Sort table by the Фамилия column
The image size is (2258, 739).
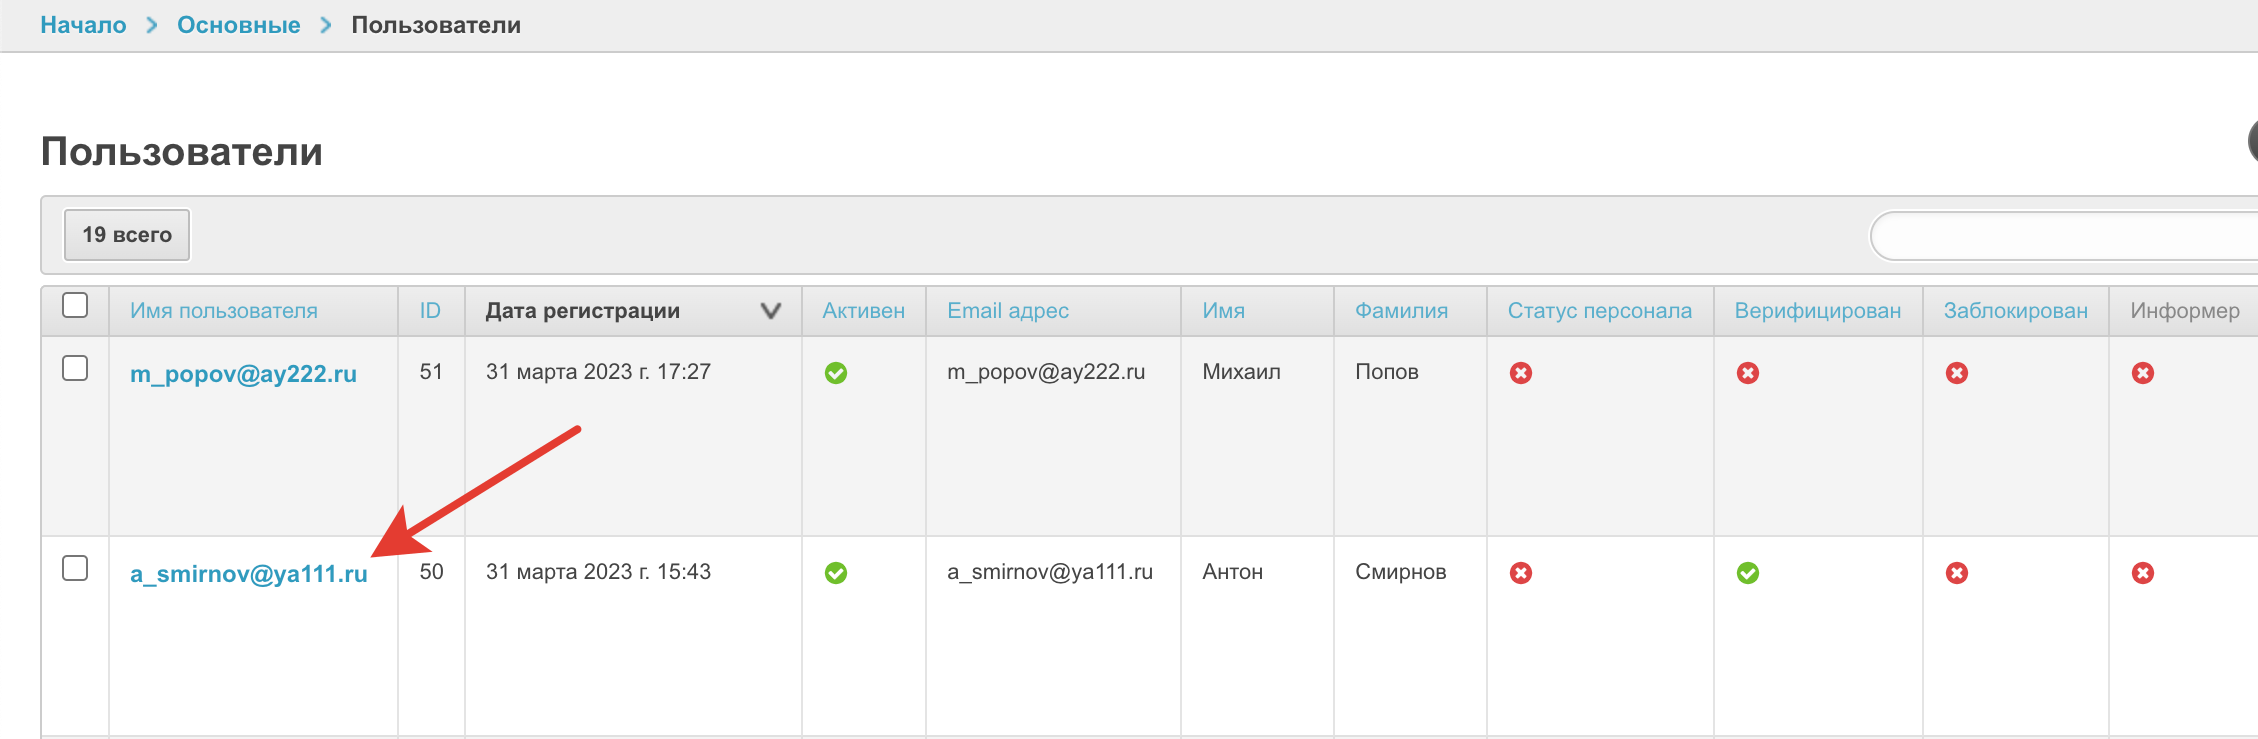(1401, 311)
